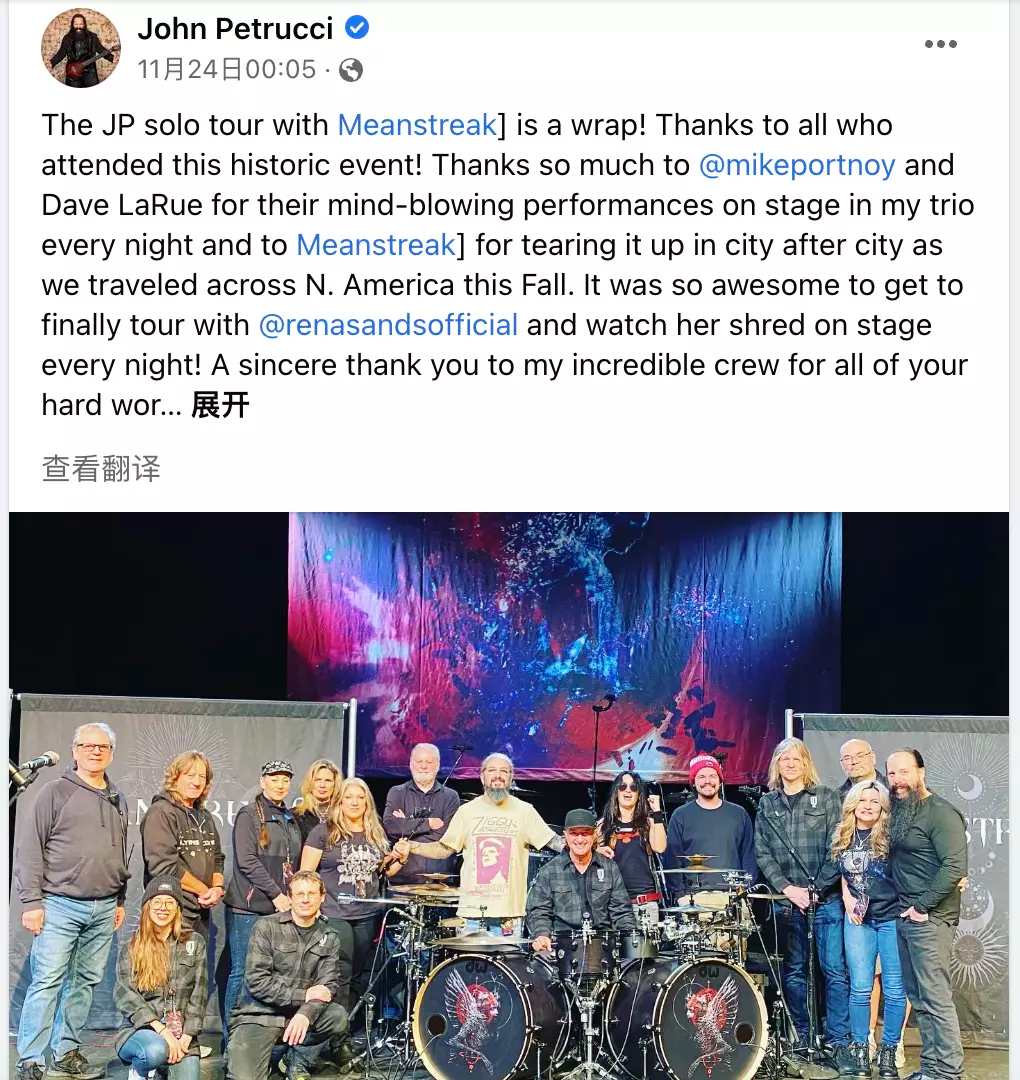Open the second Meanstreak link before 'for tearing'
Image resolution: width=1020 pixels, height=1080 pixels.
point(376,245)
